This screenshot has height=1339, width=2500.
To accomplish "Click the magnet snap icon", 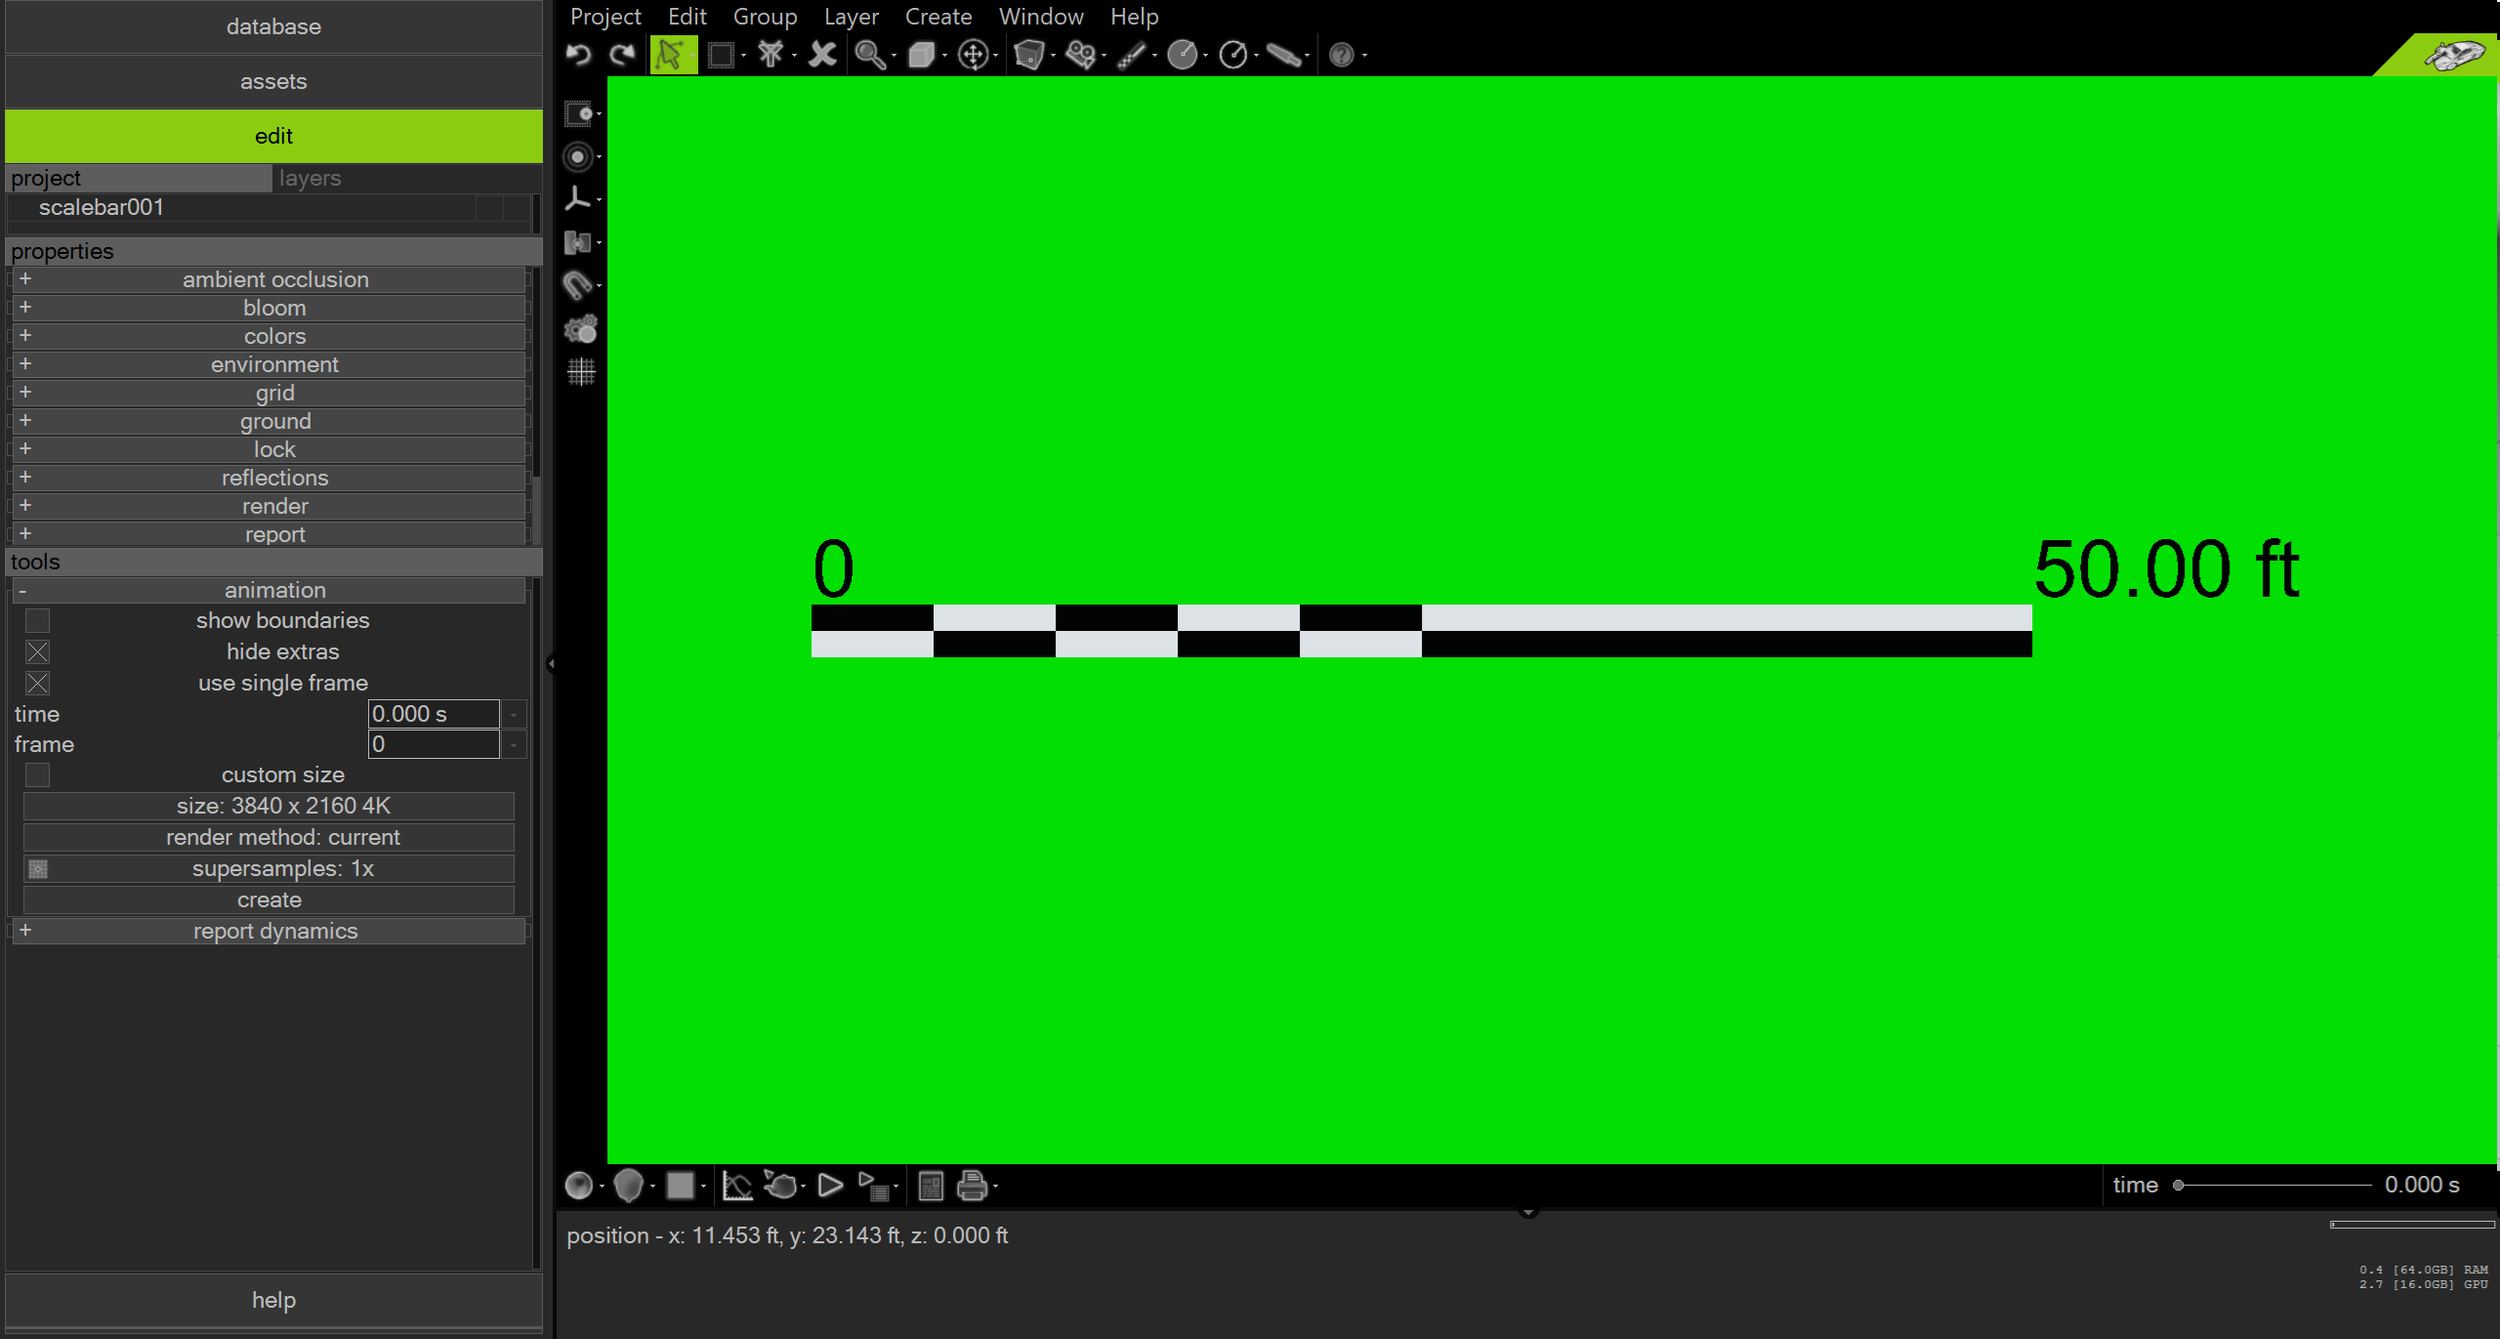I will pyautogui.click(x=578, y=286).
